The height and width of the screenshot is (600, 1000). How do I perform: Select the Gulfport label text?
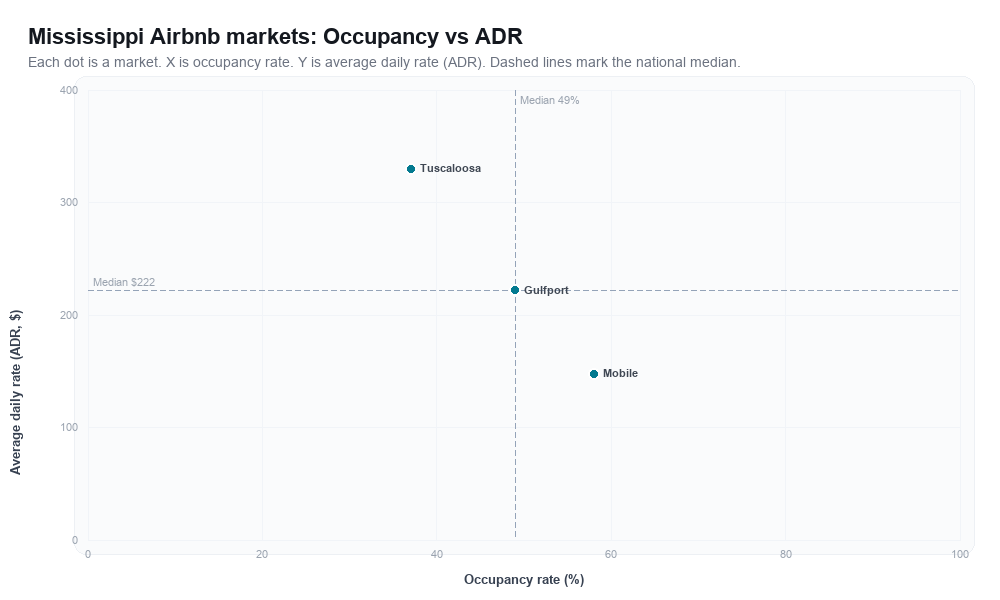pyautogui.click(x=546, y=290)
